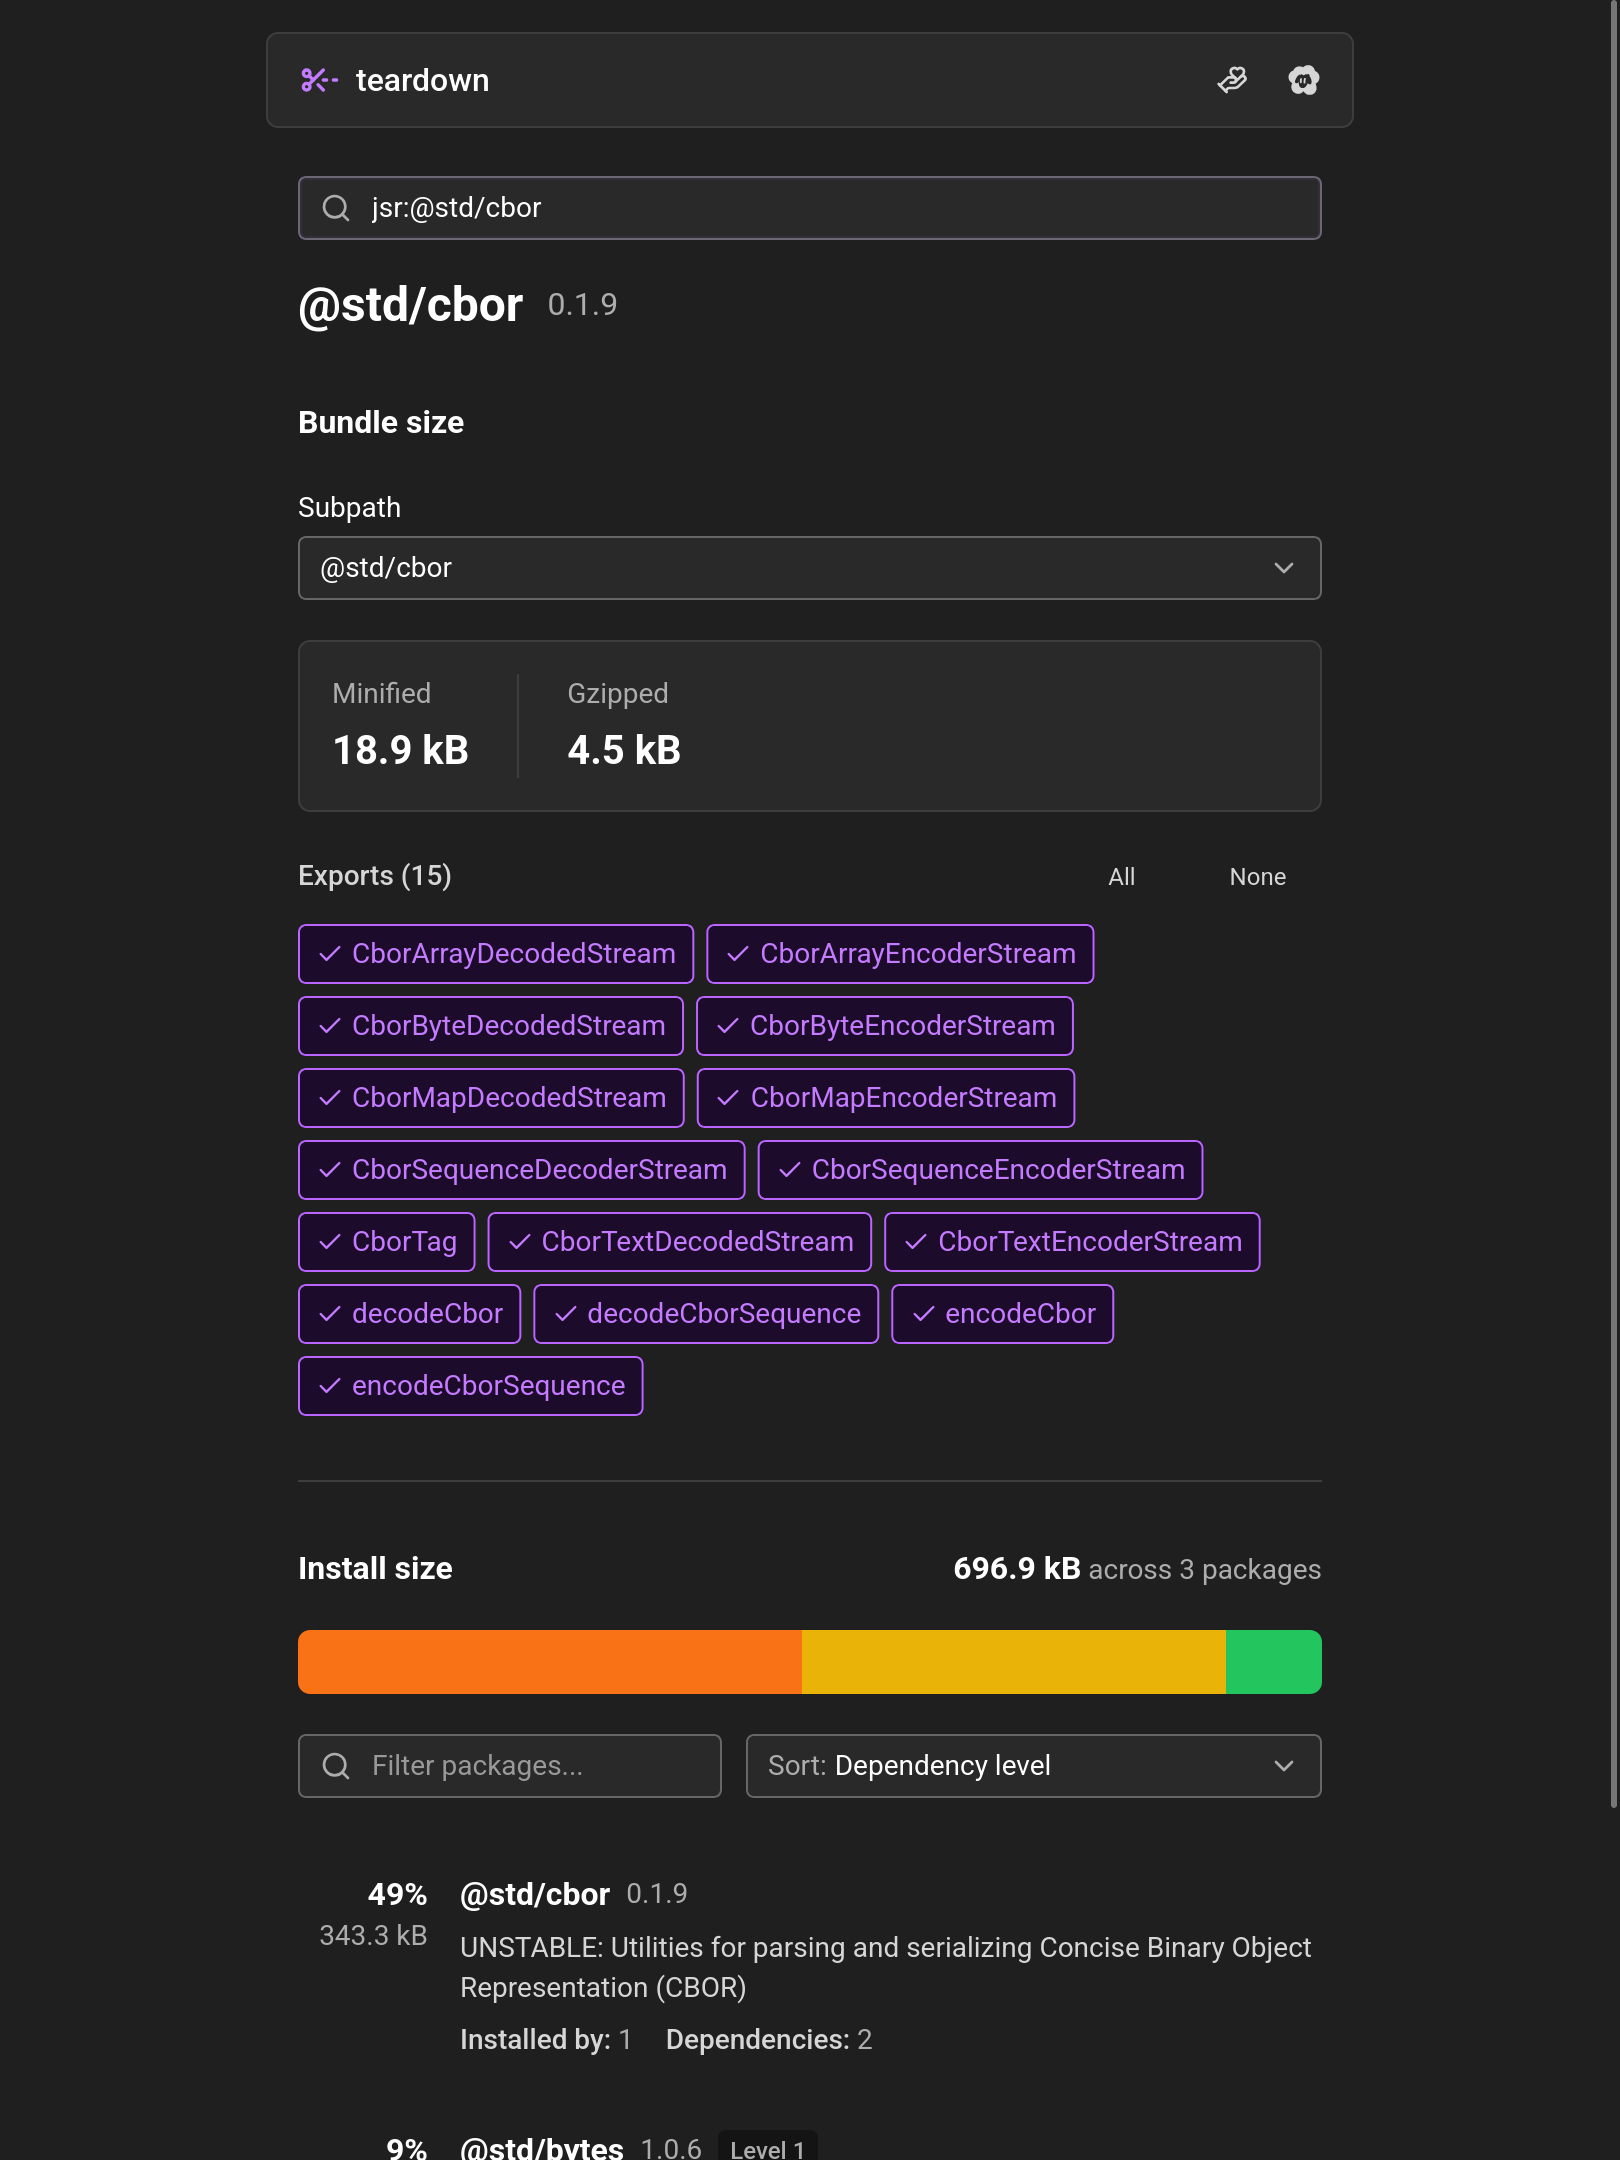Open the Subpath dropdown

[x=809, y=568]
